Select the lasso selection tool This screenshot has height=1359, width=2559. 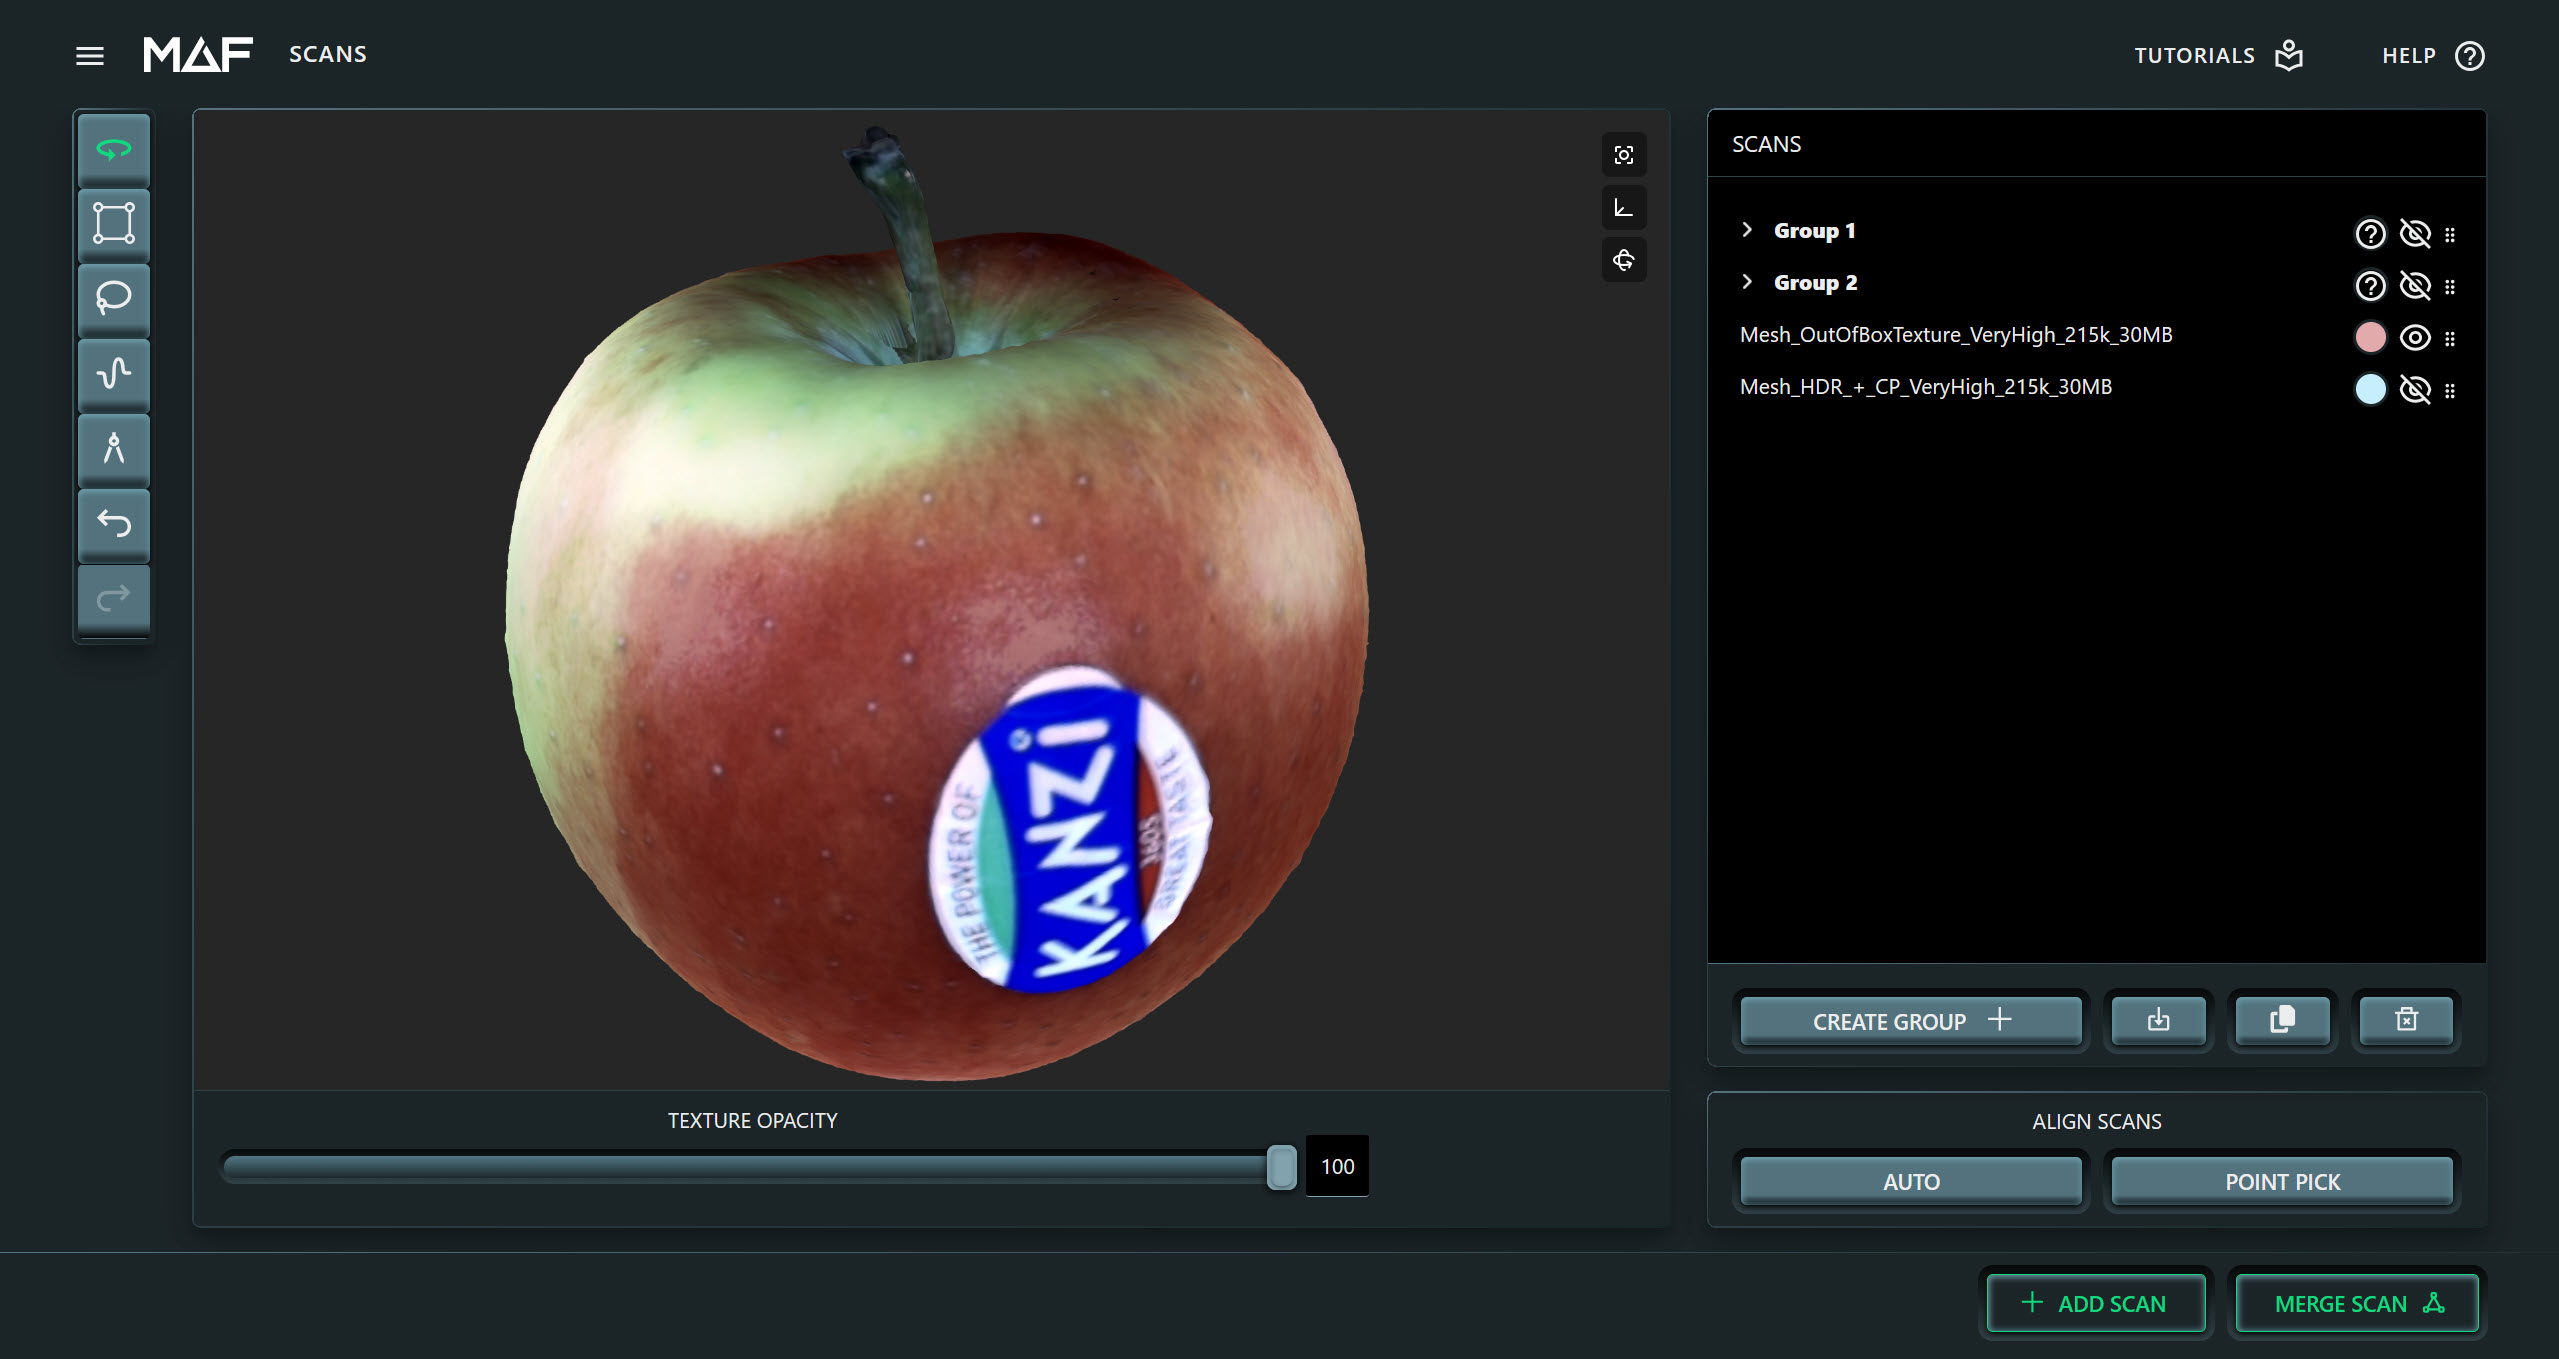tap(113, 298)
